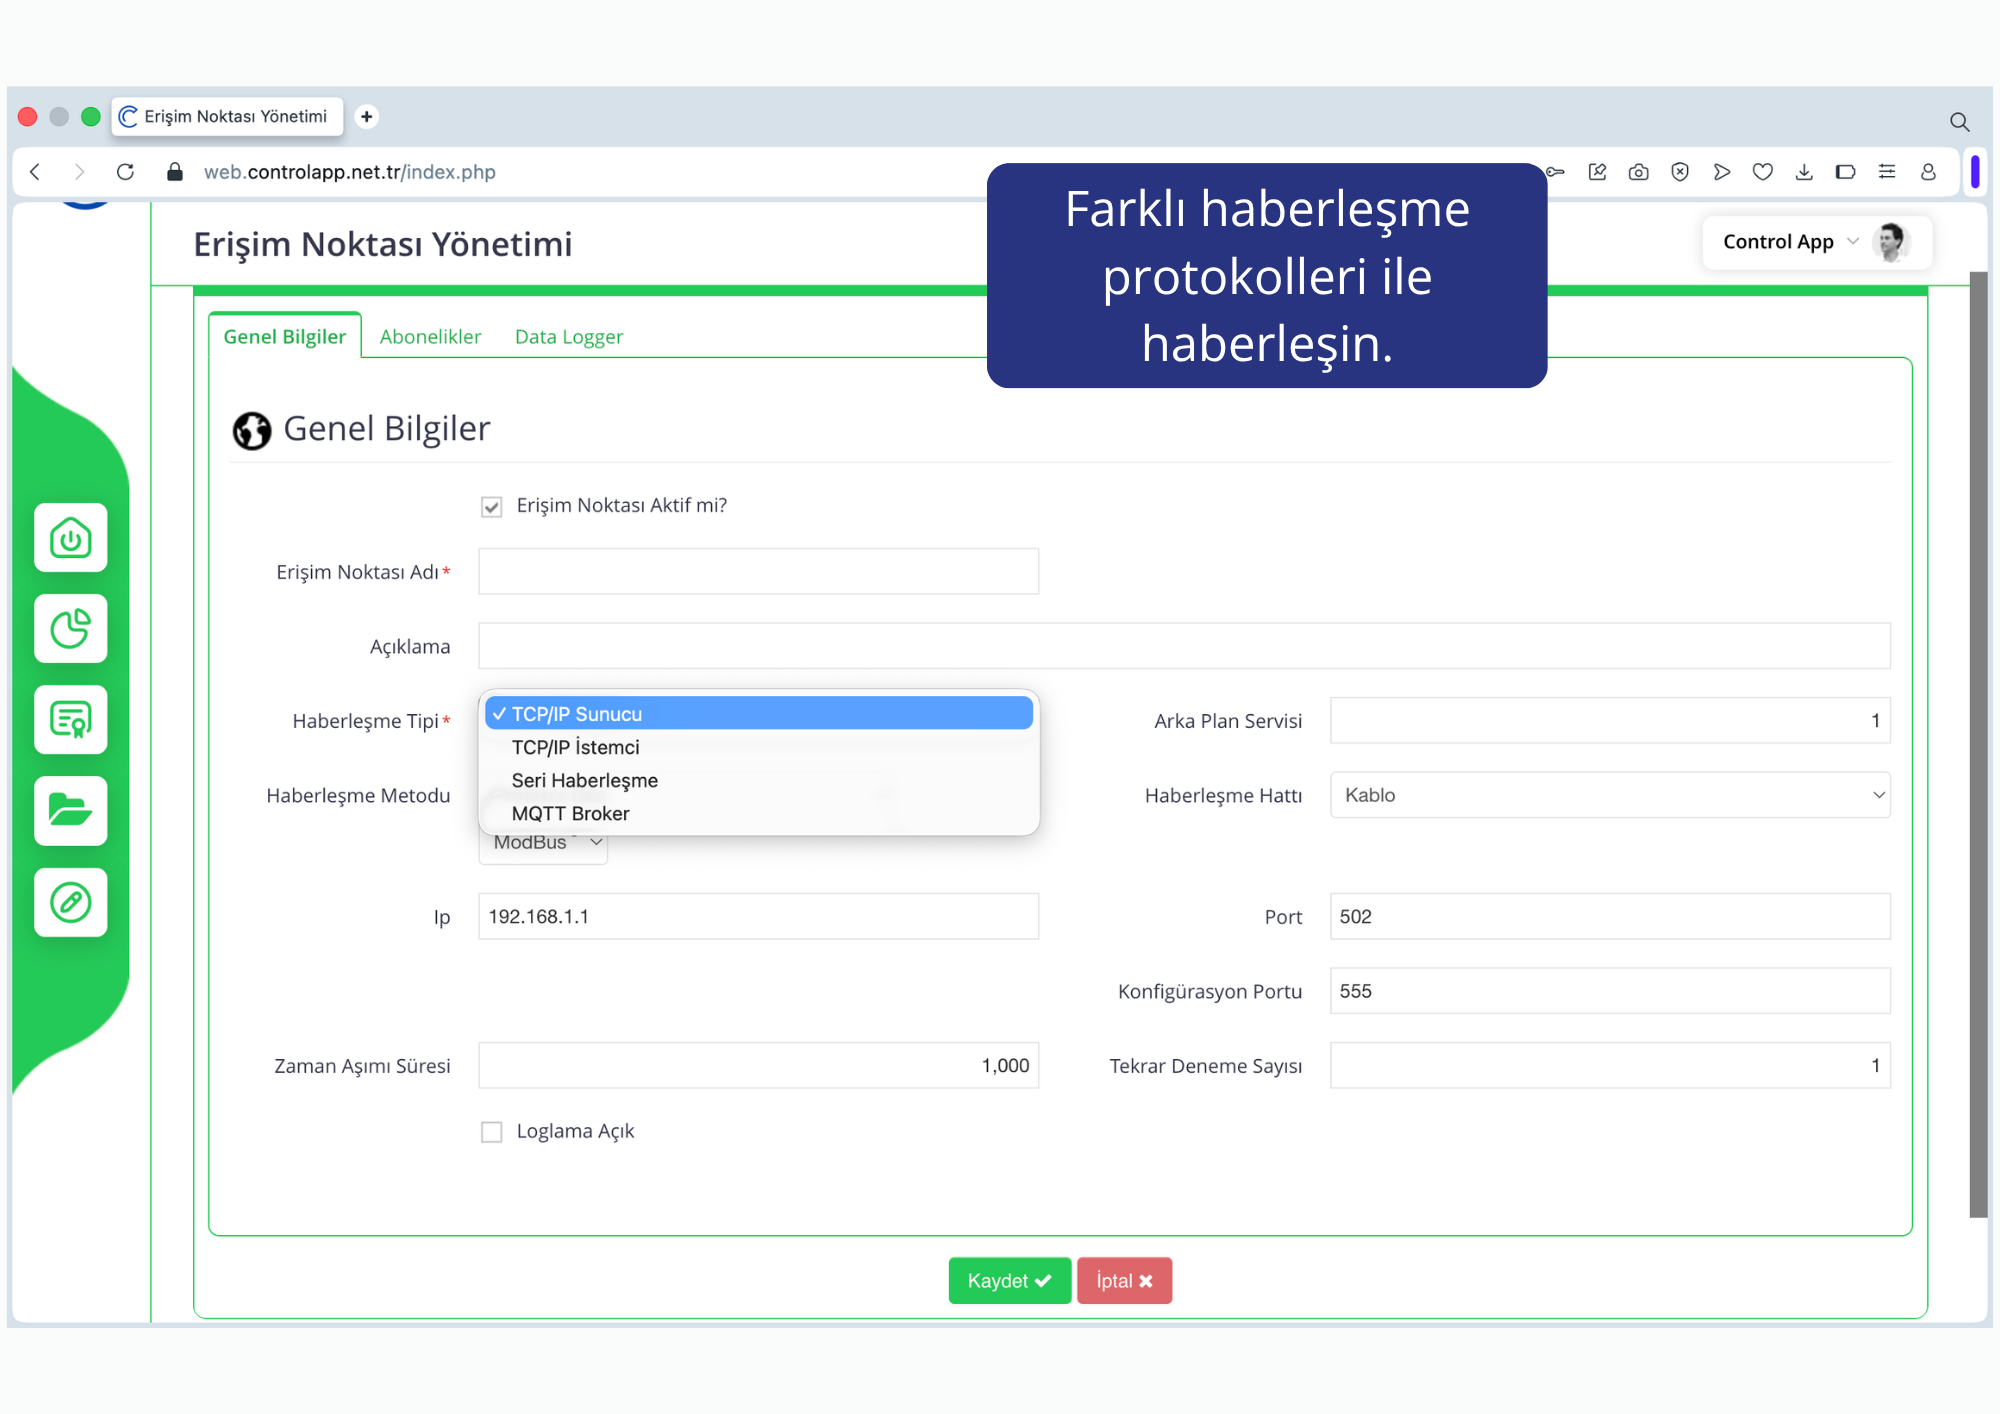
Task: Click the camera snapshot toolbar icon
Action: coord(1638,172)
